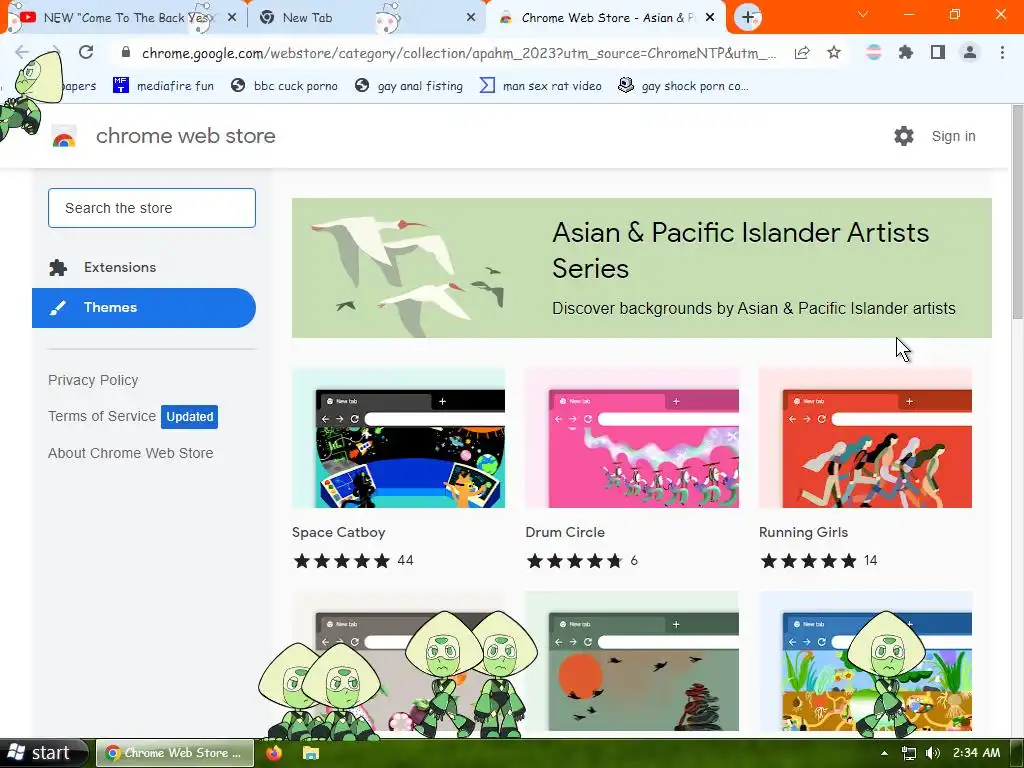The height and width of the screenshot is (768, 1024).
Task: View the site lock icon info
Action: [126, 53]
